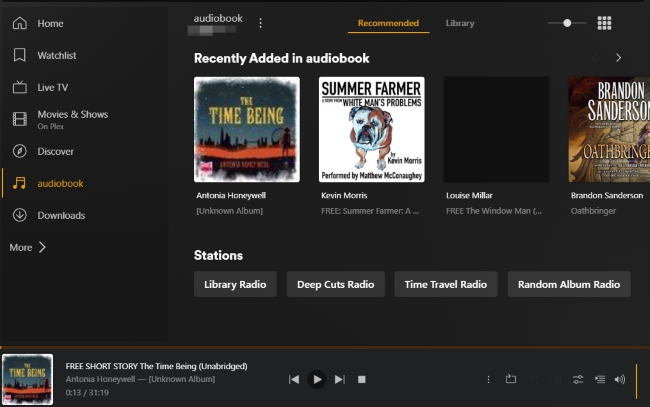Screen dimensions: 650x407
Task: Click the Play button in player
Action: [x=317, y=379]
